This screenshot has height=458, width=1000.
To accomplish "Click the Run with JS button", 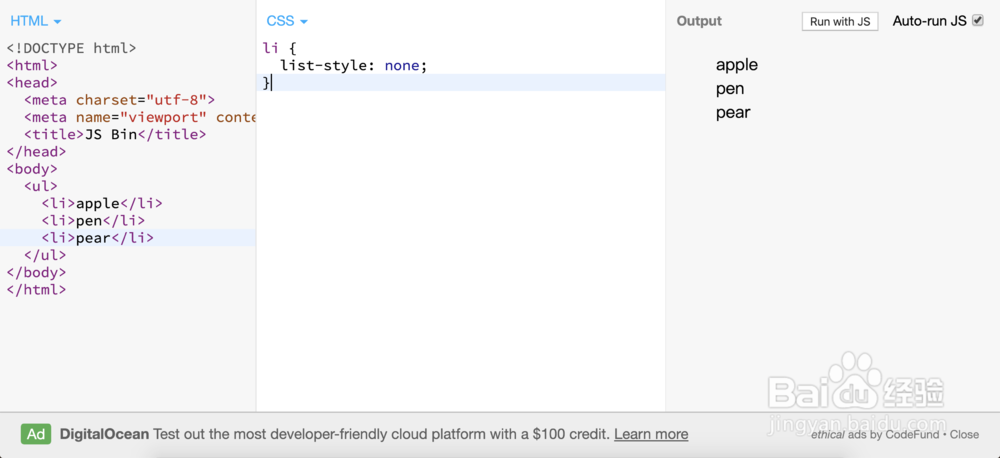I will tap(839, 21).
